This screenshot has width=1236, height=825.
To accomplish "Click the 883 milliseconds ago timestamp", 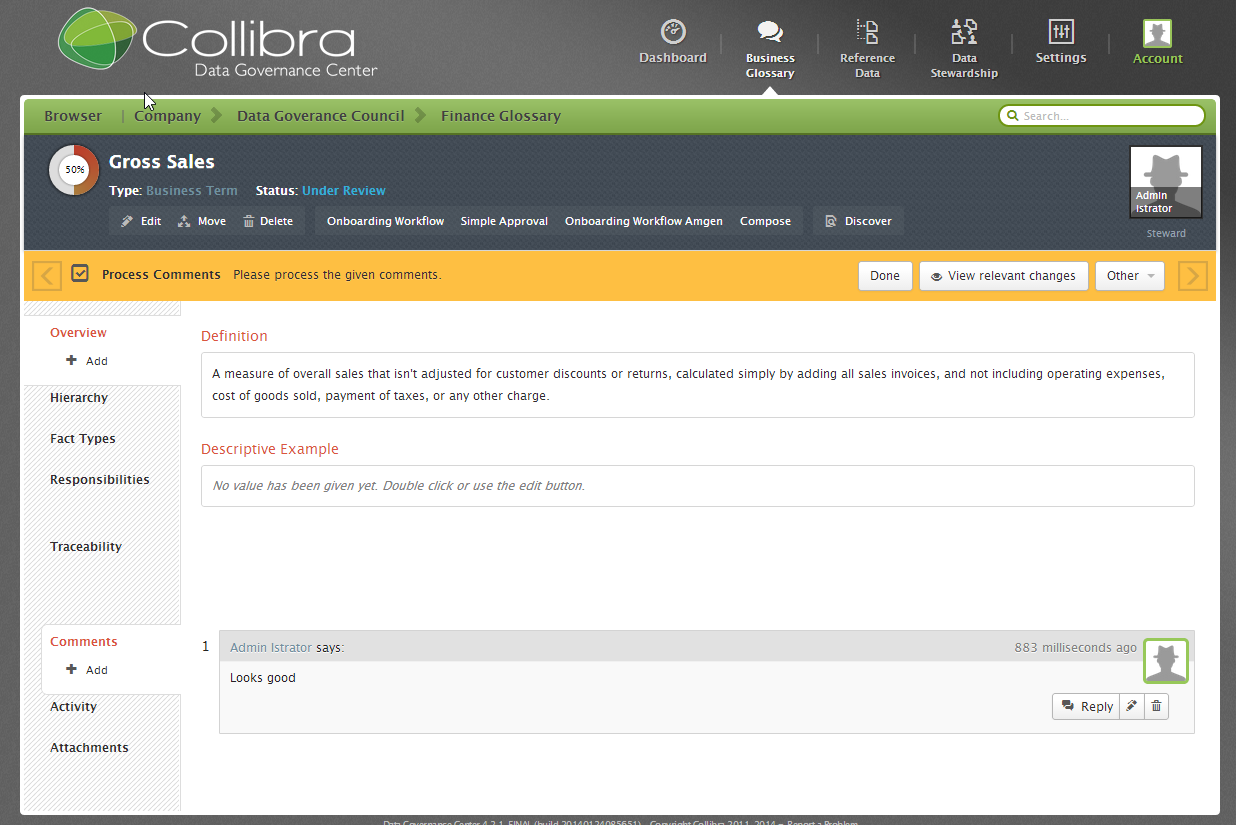I will (x=1075, y=648).
